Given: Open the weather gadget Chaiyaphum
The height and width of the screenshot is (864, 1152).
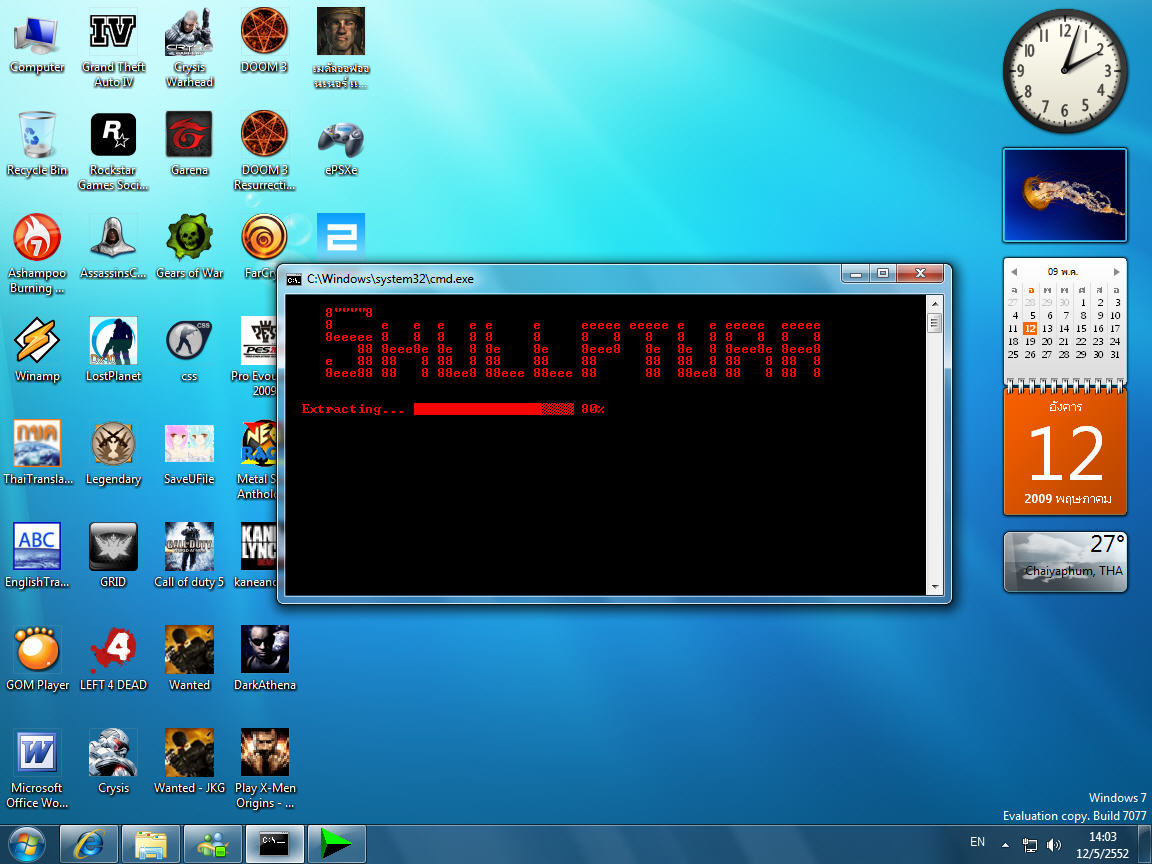Looking at the screenshot, I should pos(1065,562).
